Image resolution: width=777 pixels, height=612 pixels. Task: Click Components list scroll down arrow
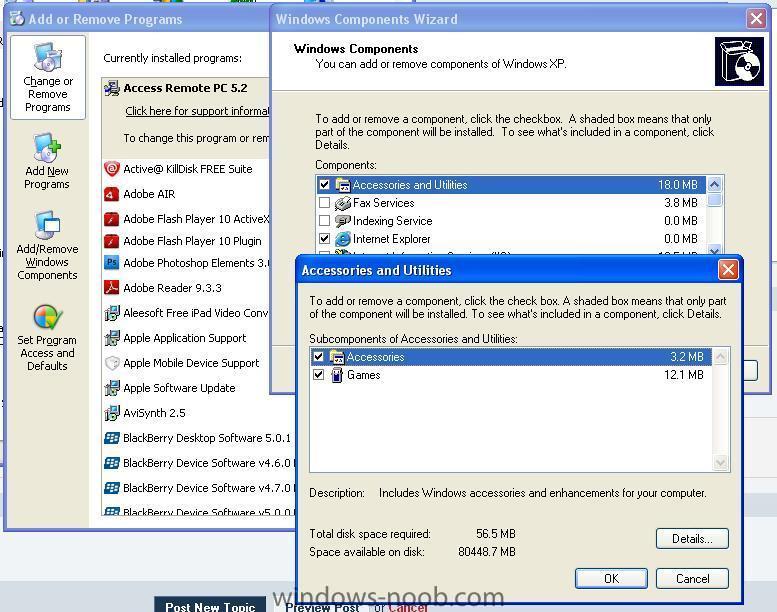coord(714,251)
